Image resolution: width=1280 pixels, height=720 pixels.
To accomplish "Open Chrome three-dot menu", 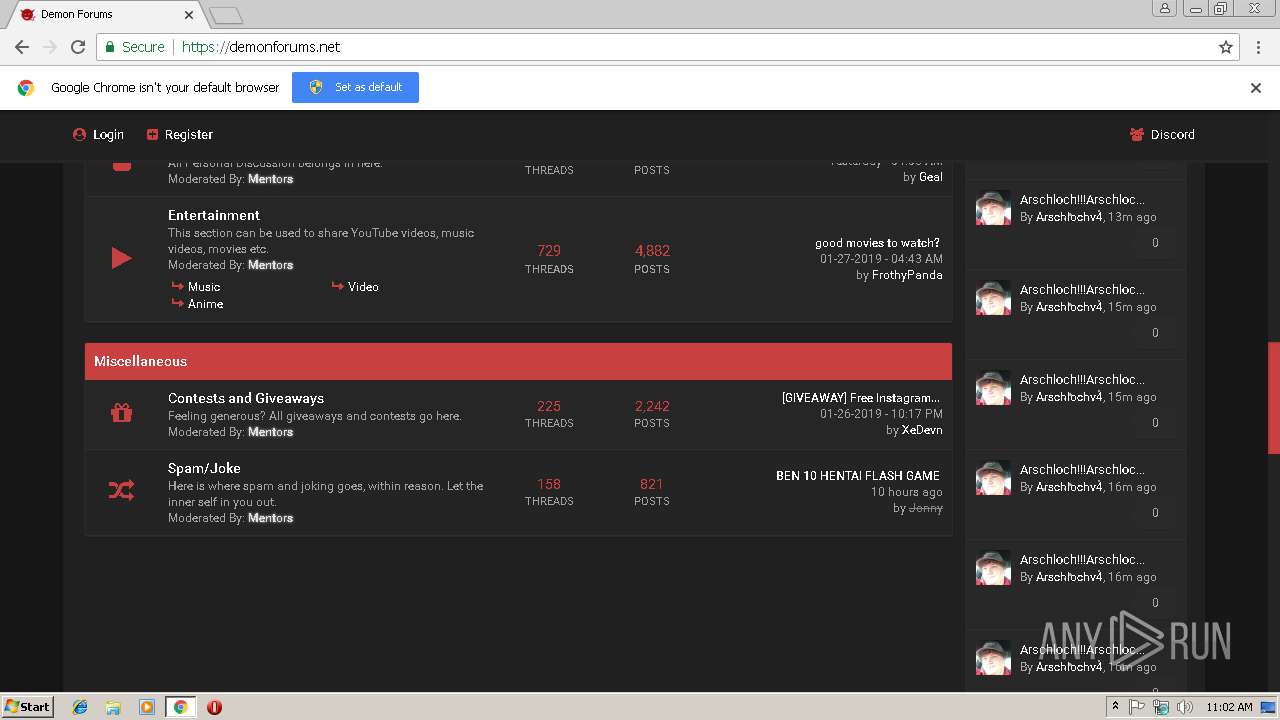I will pyautogui.click(x=1258, y=47).
